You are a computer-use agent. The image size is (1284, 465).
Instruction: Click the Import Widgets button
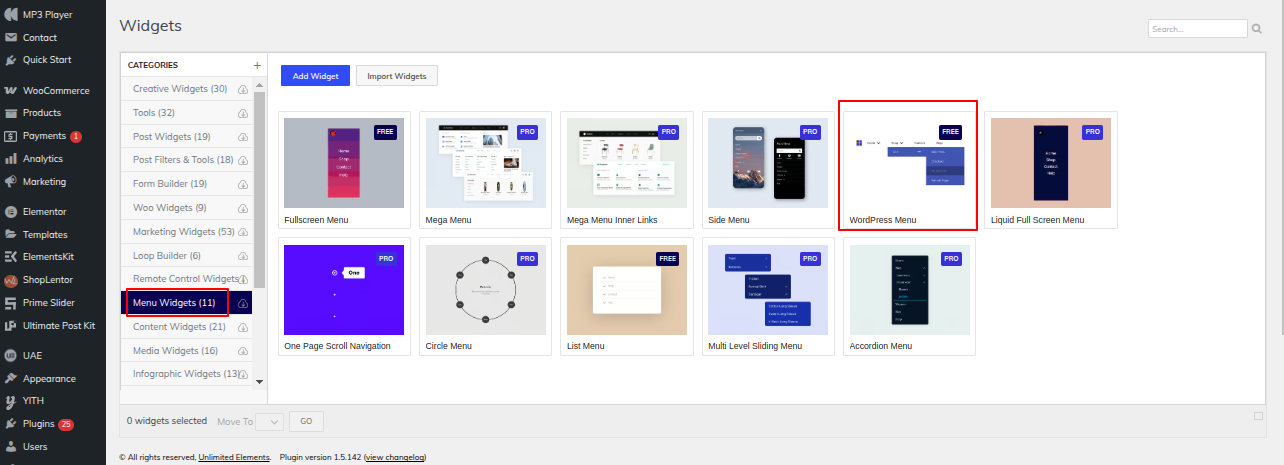click(x=397, y=76)
